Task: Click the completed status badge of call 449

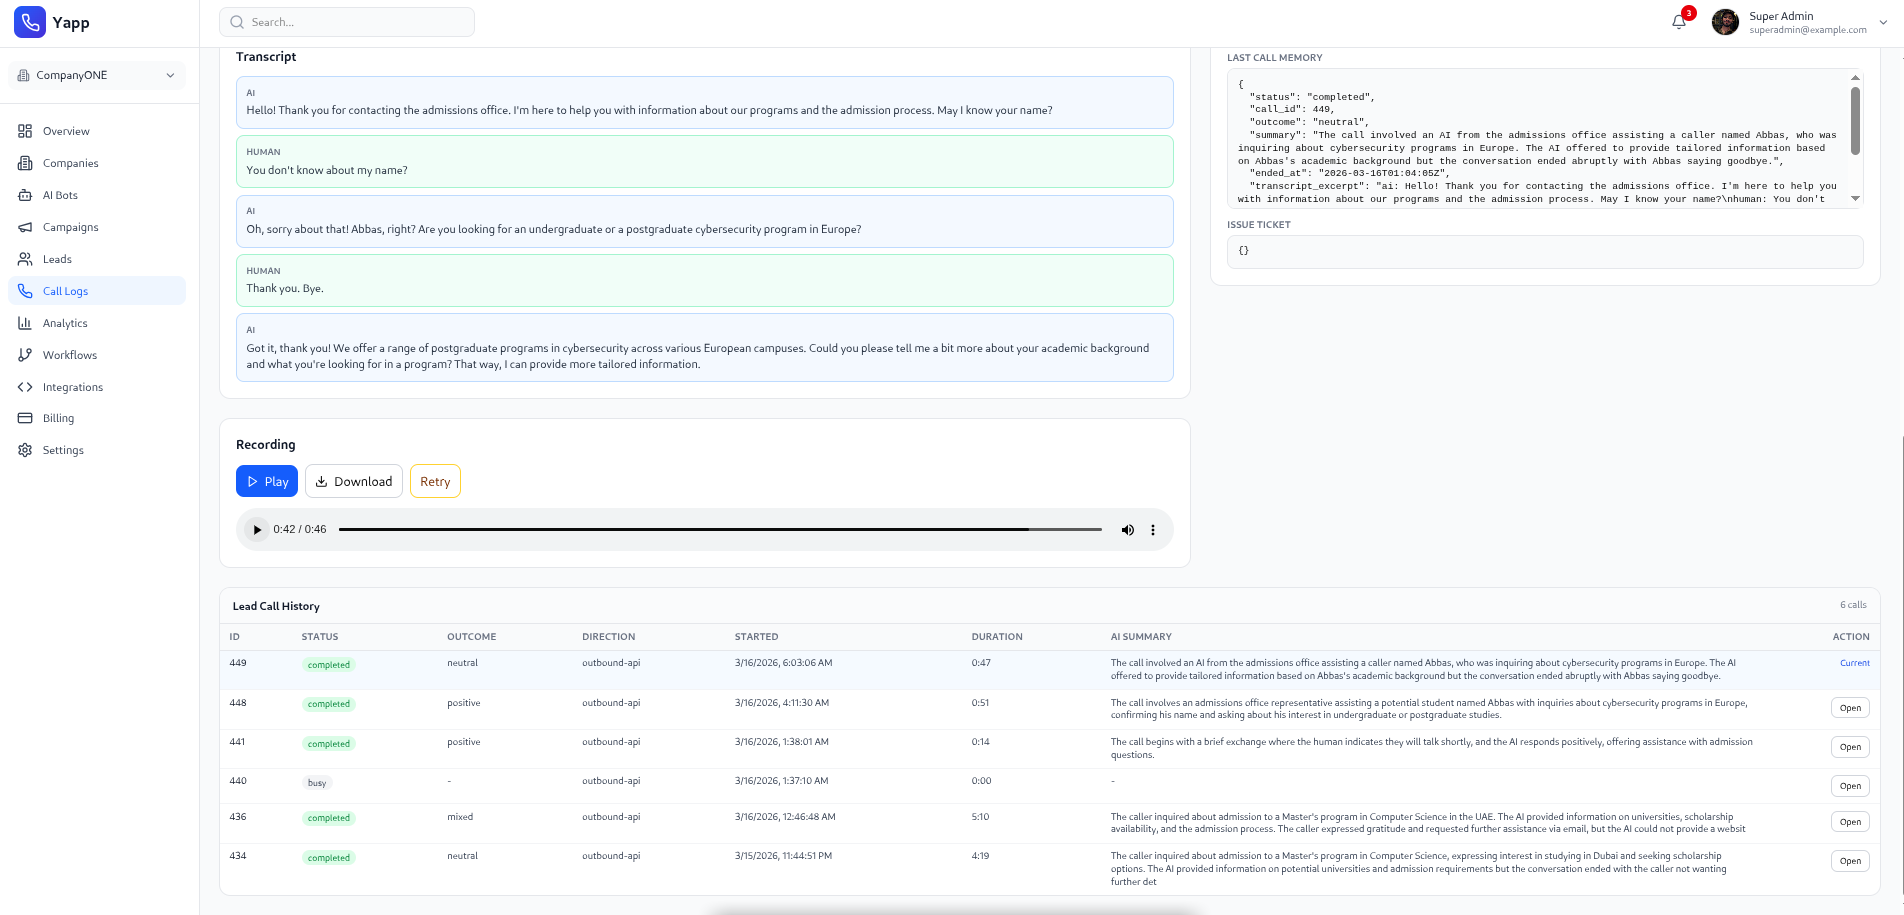Action: tap(329, 665)
